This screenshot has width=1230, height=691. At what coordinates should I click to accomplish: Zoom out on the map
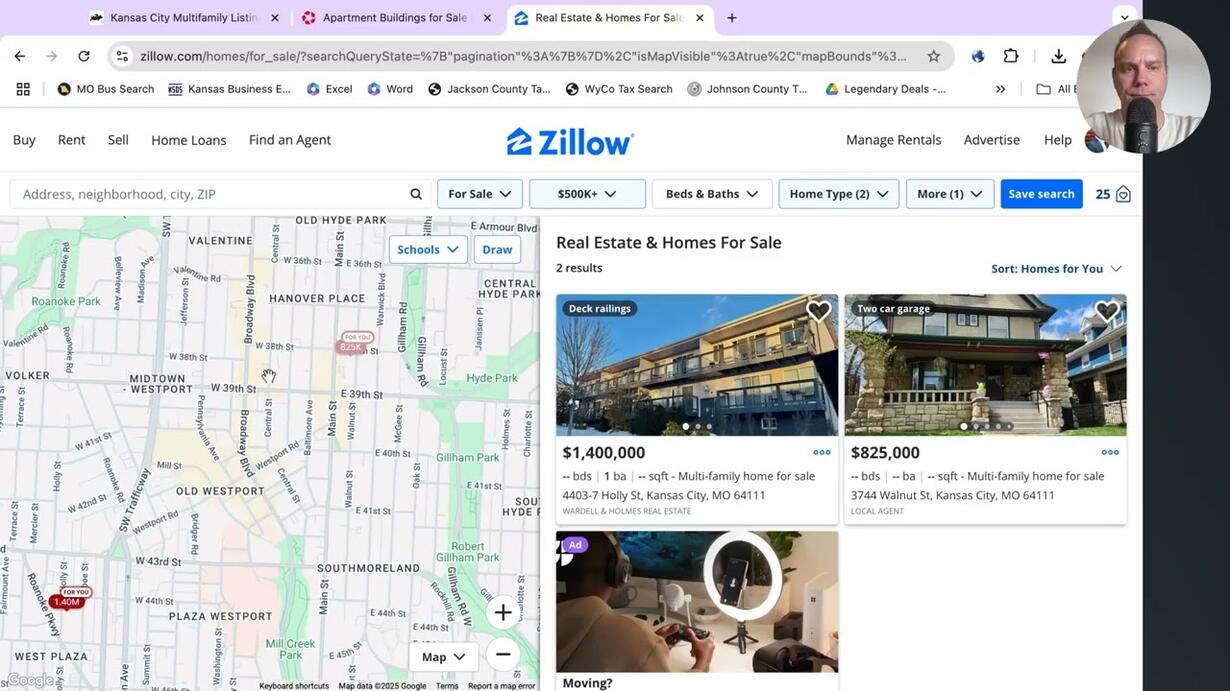[503, 654]
